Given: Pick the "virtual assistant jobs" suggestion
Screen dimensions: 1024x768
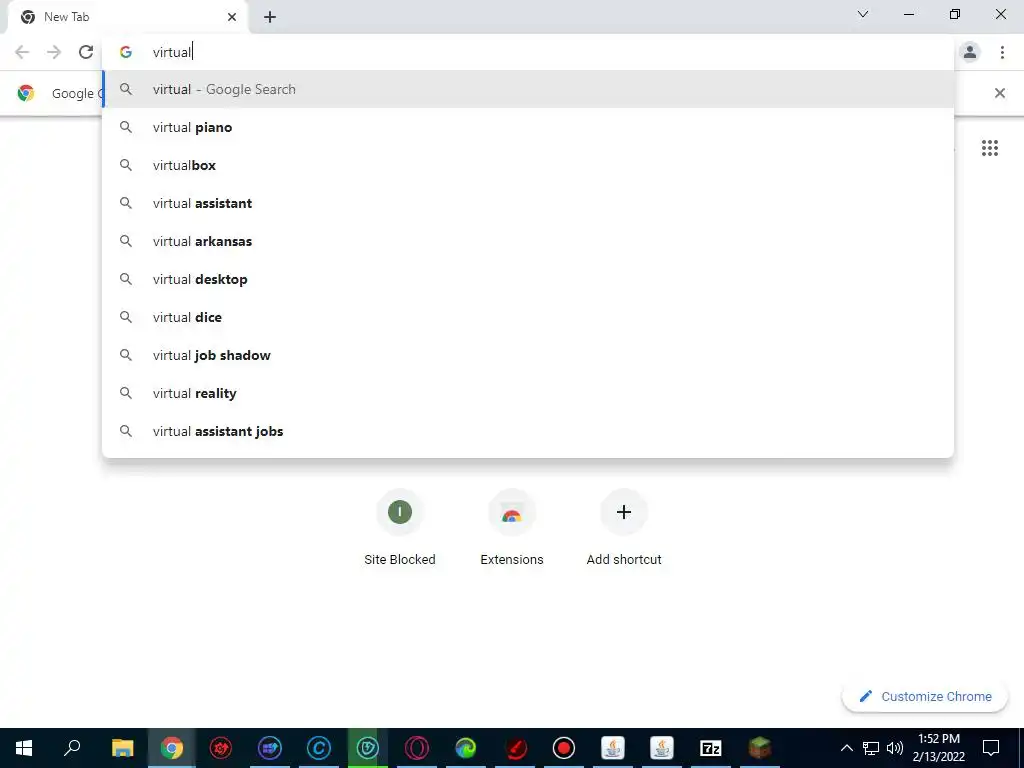Looking at the screenshot, I should point(528,431).
